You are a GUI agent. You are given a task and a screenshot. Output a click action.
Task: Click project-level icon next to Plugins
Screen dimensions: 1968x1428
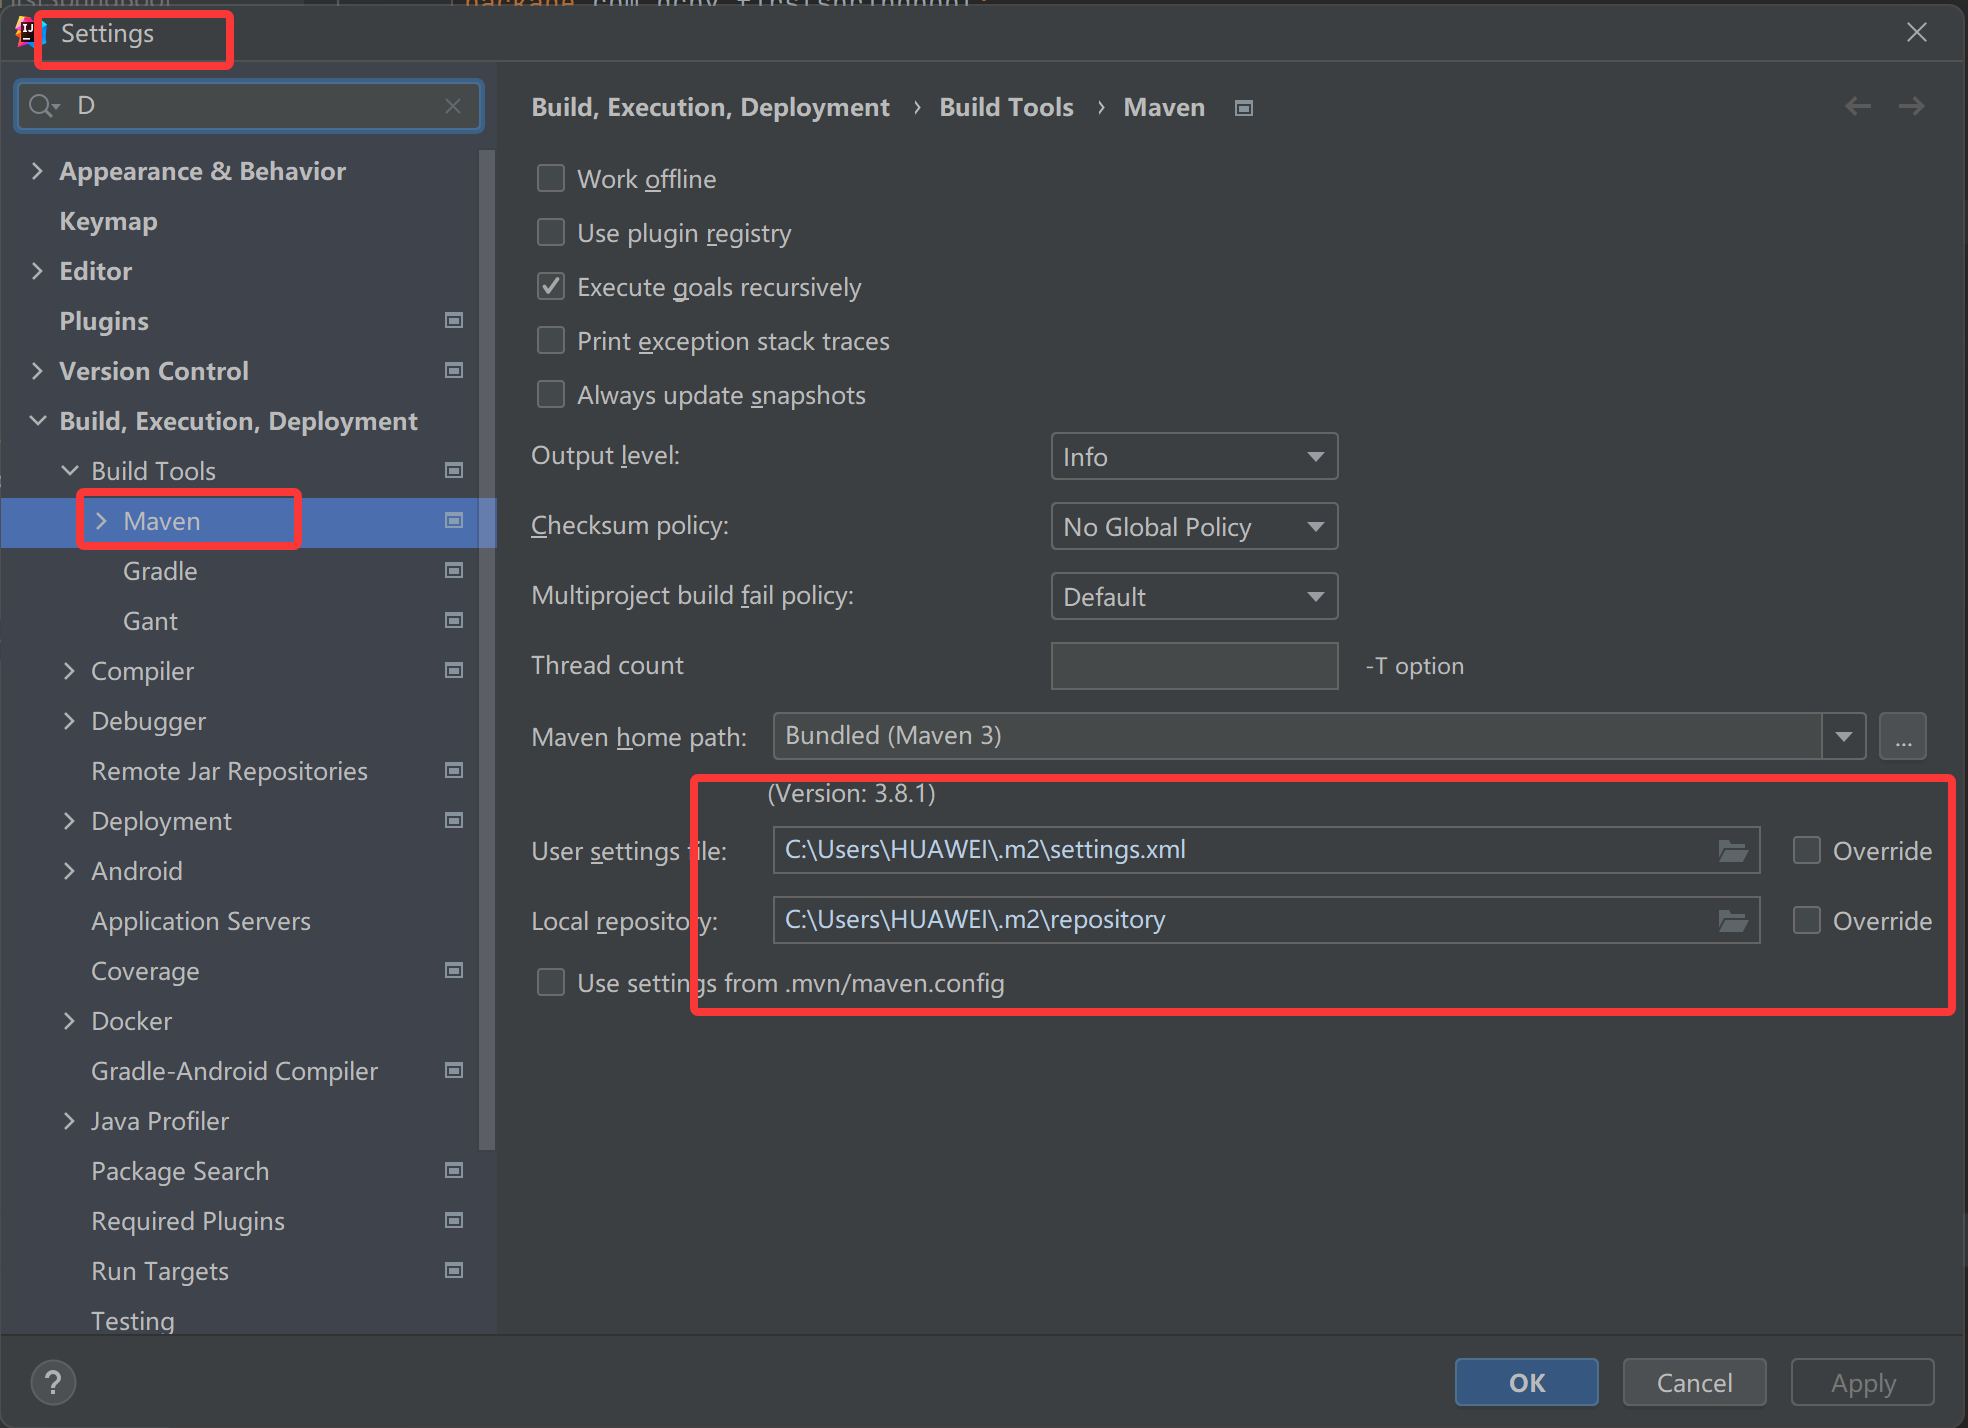pos(454,321)
